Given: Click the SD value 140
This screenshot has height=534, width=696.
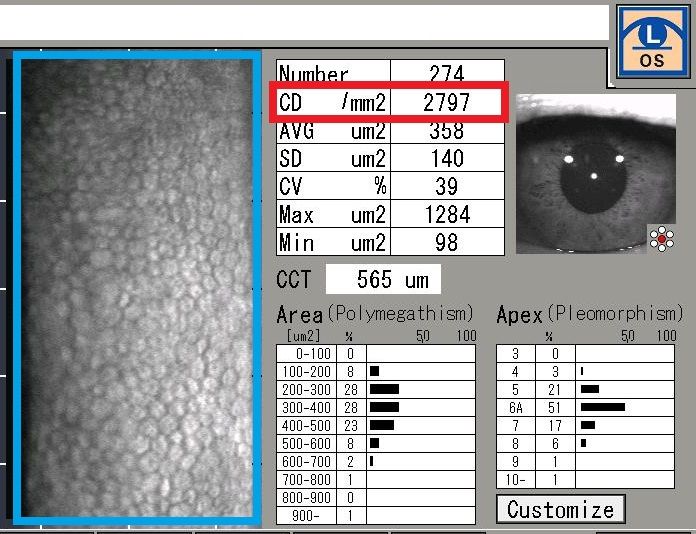Looking at the screenshot, I should 447,158.
